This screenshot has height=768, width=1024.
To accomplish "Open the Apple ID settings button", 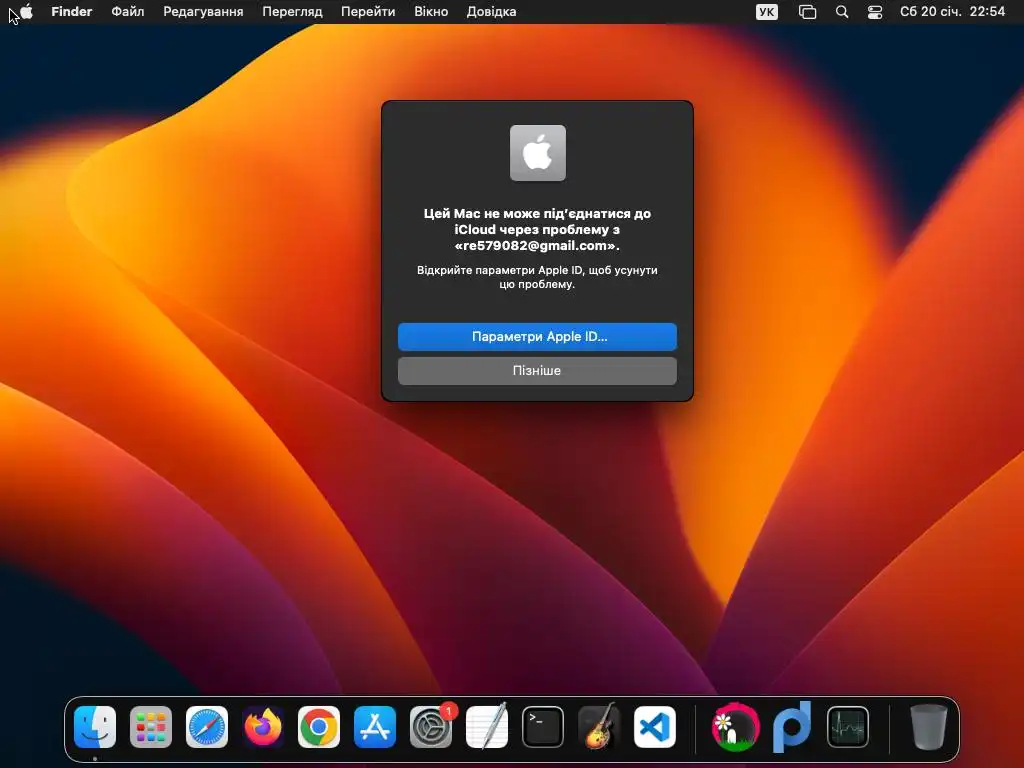I will pyautogui.click(x=537, y=336).
